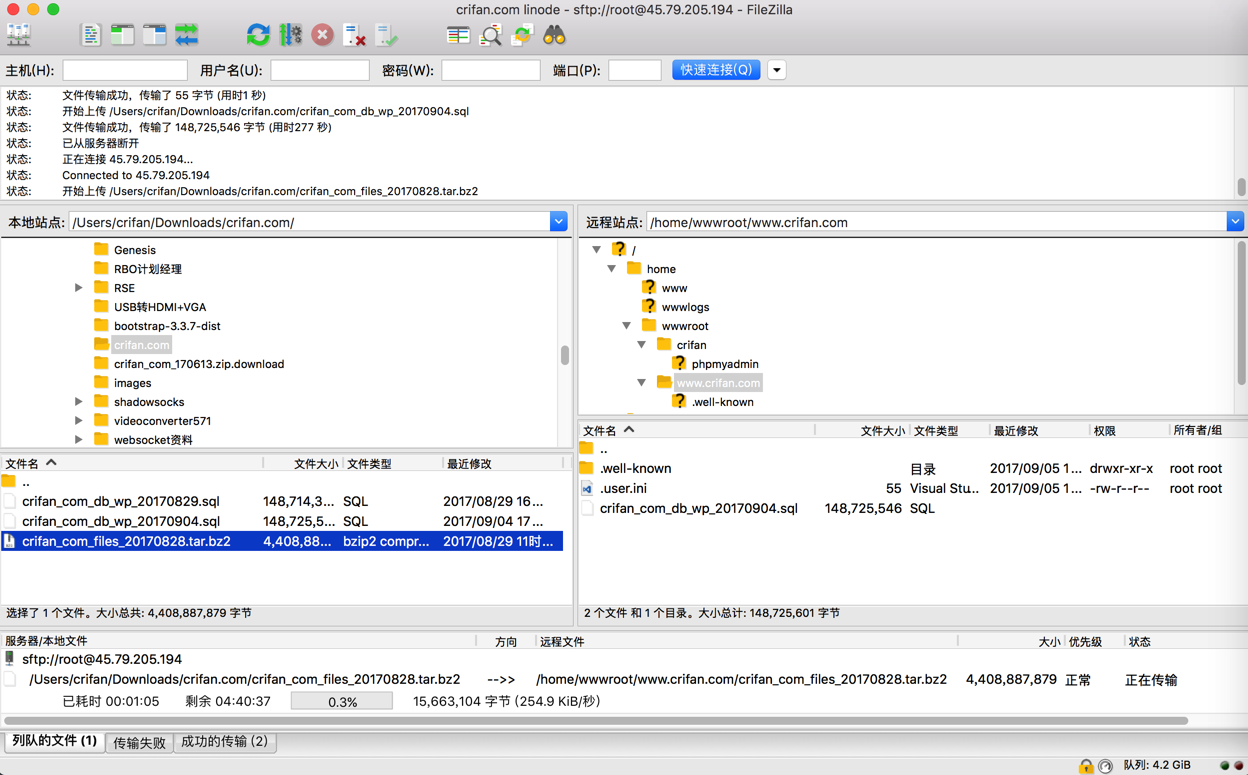Click the server icon beside sftp://root@45.79.205.194

pos(10,659)
